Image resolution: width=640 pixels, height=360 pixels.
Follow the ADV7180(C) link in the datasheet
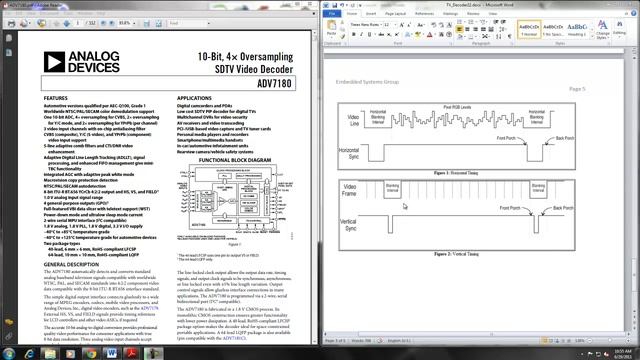(x=234, y=338)
